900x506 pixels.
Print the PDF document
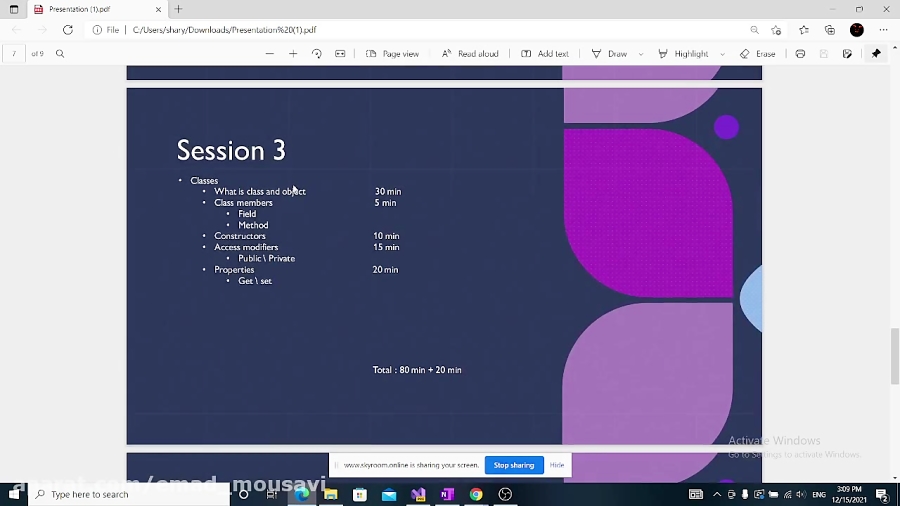[x=800, y=54]
